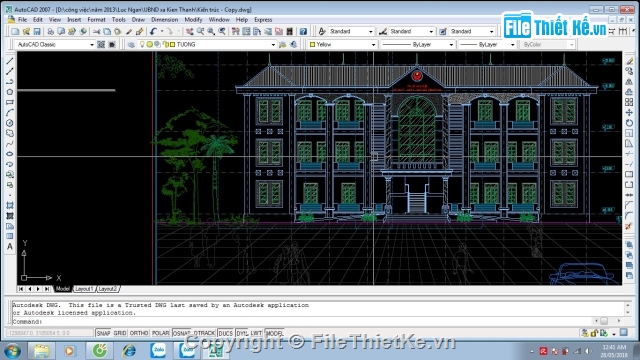Click the Undo arrow icon
Image resolution: width=640 pixels, height=360 pixels.
153,31
